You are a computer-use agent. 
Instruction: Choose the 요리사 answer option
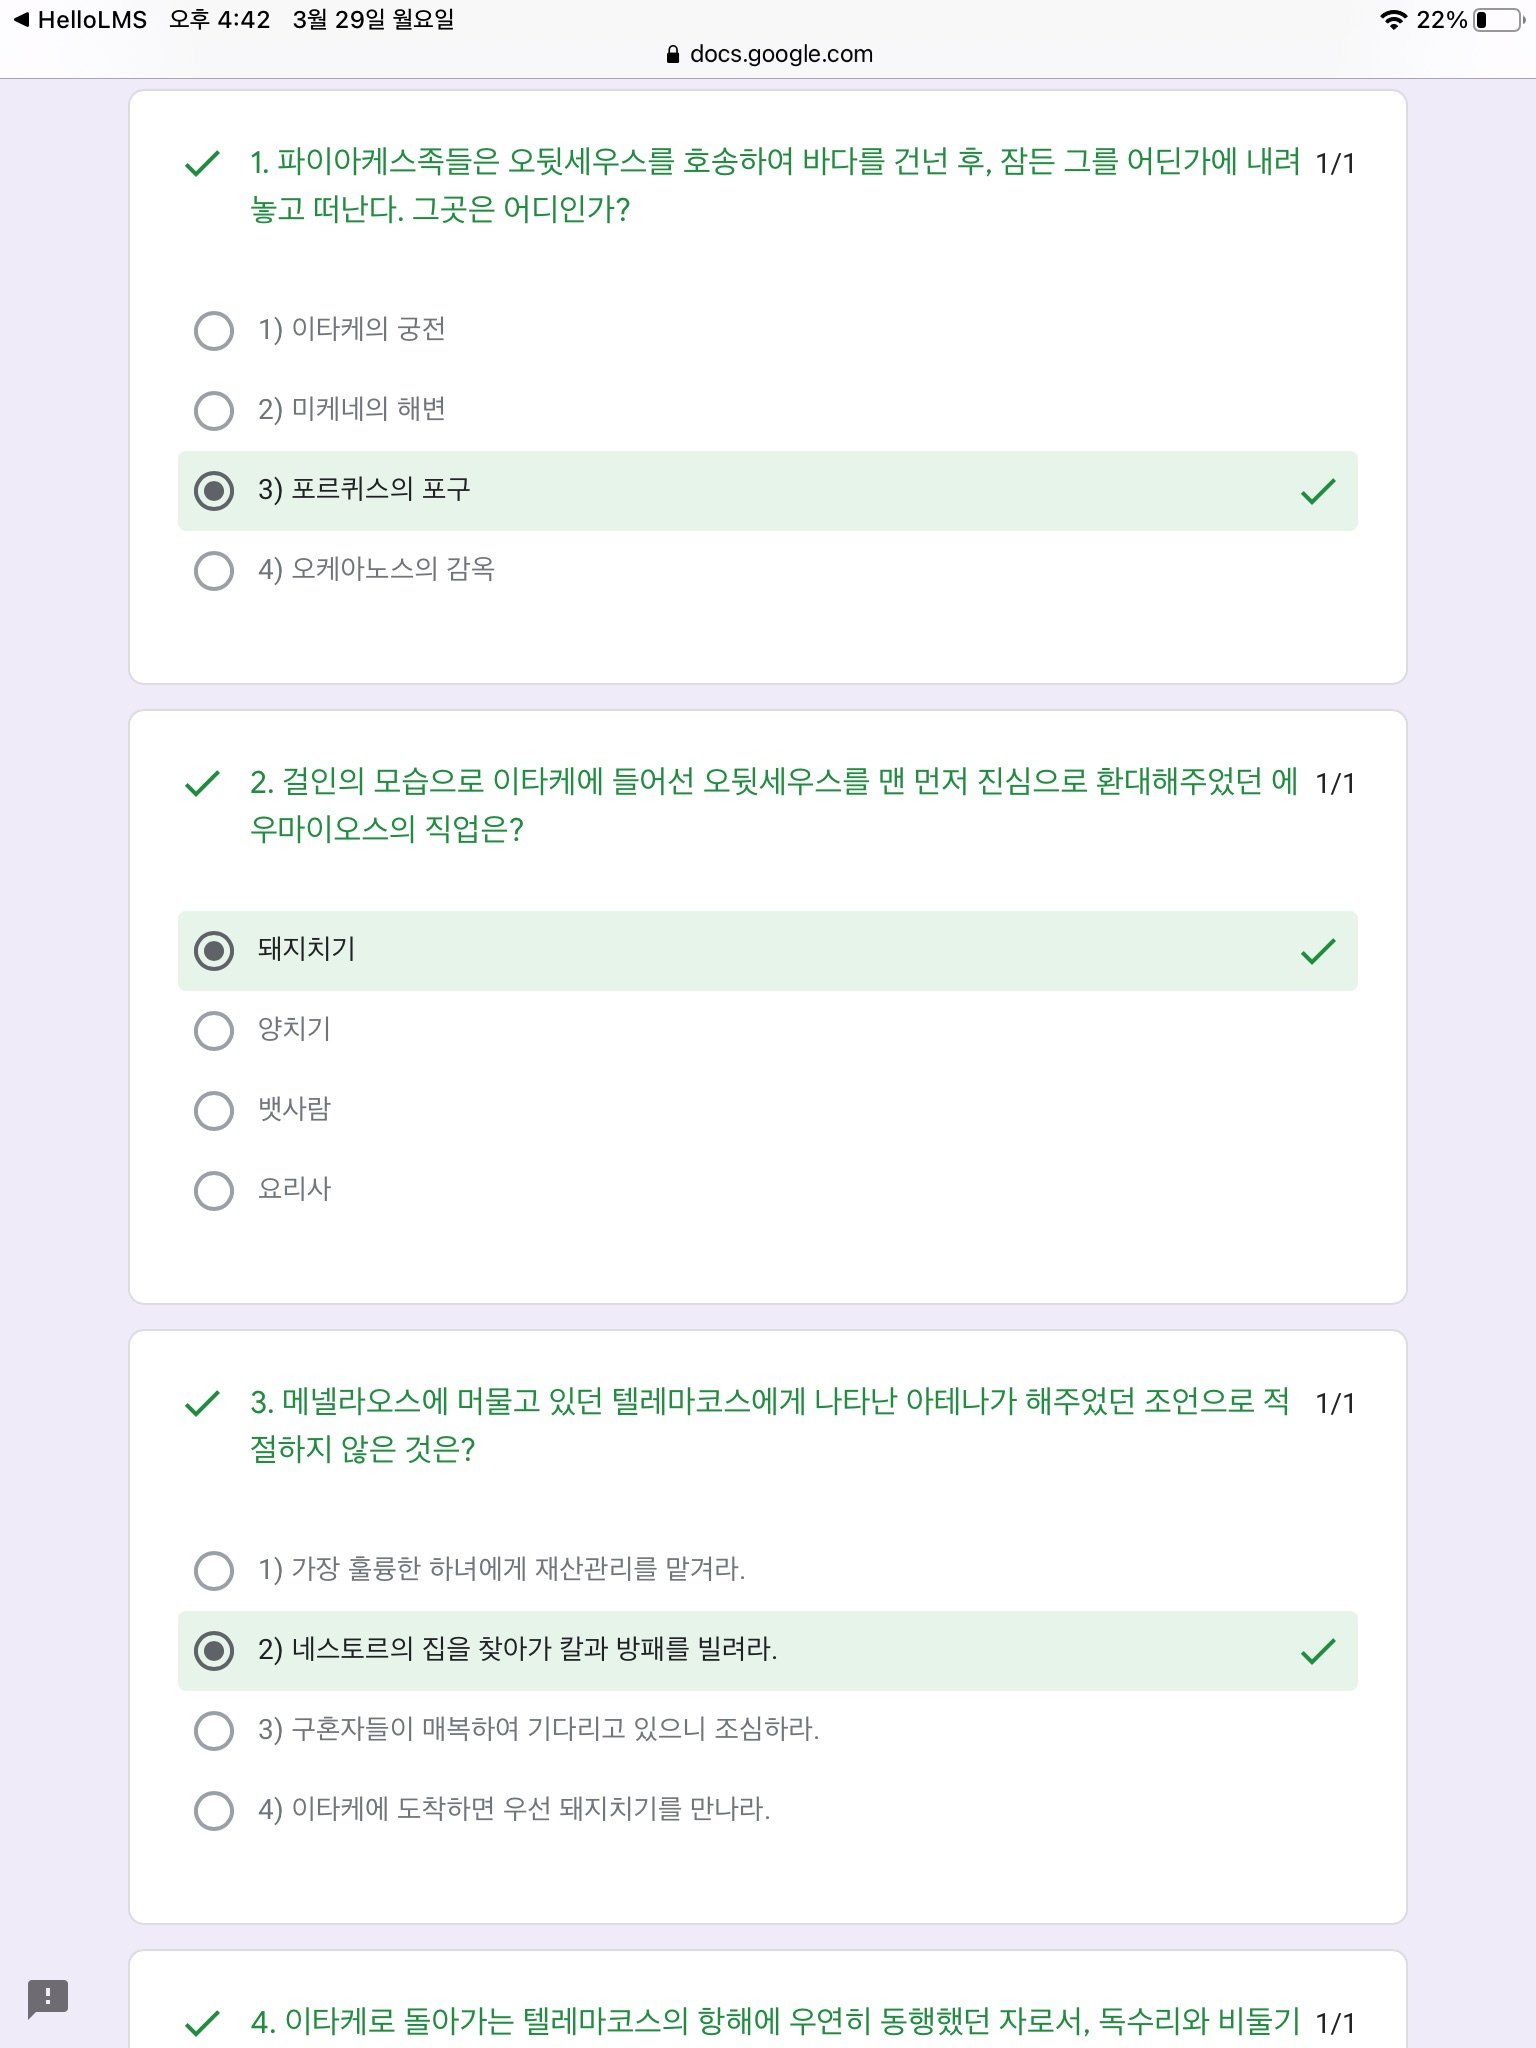pyautogui.click(x=214, y=1191)
